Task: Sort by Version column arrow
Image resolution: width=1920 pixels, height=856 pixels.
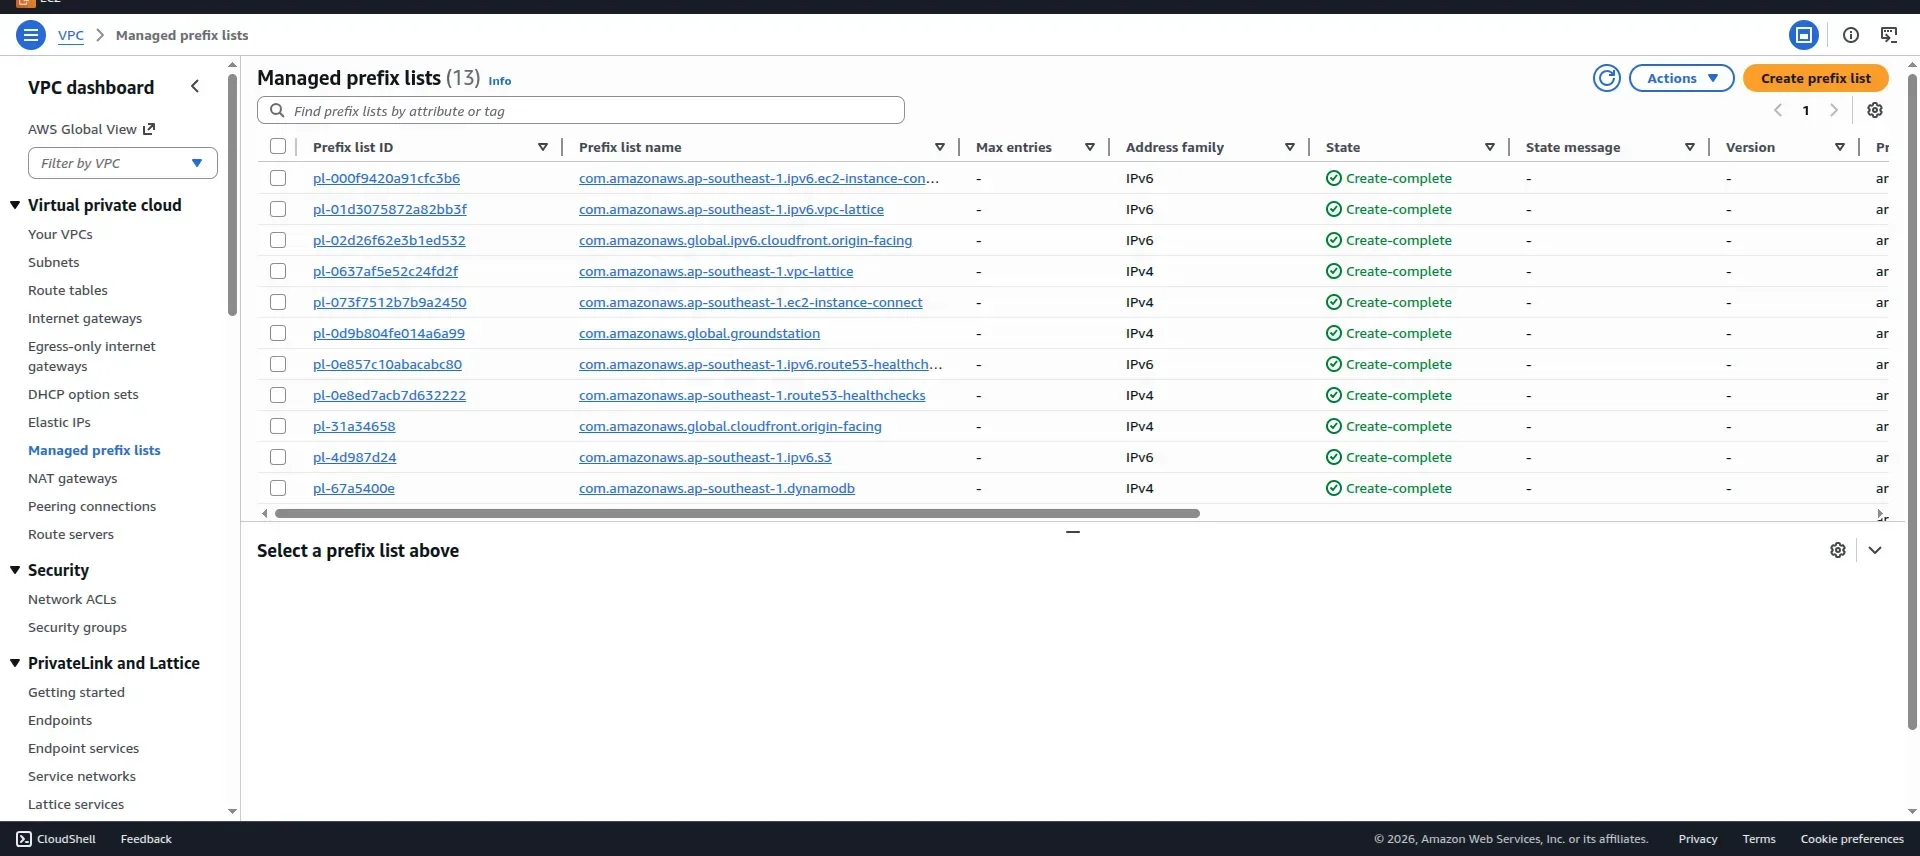Action: tap(1840, 147)
